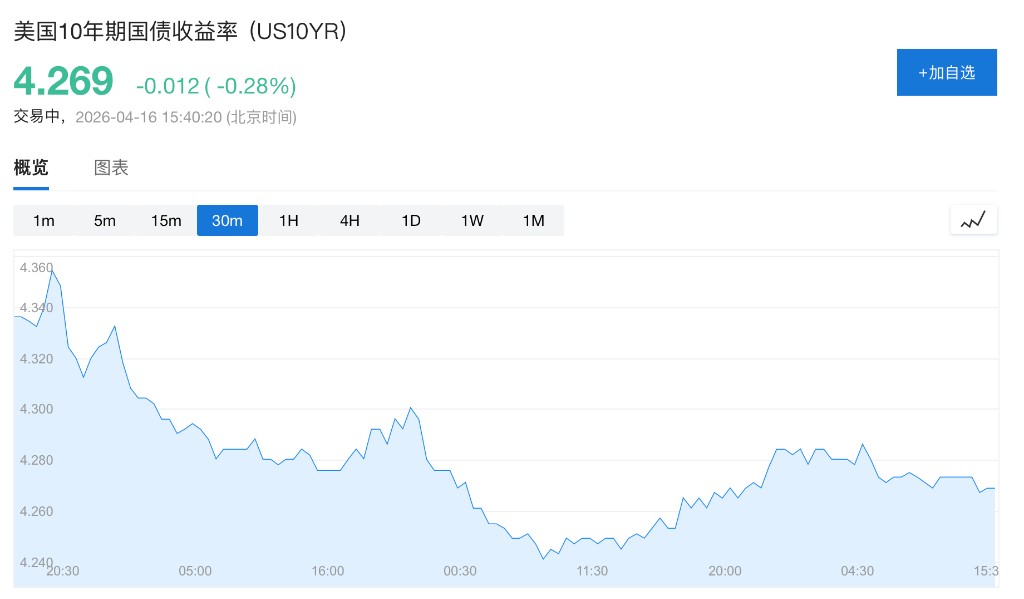Select the 1M monthly interval
The height and width of the screenshot is (599, 1024).
pos(533,221)
